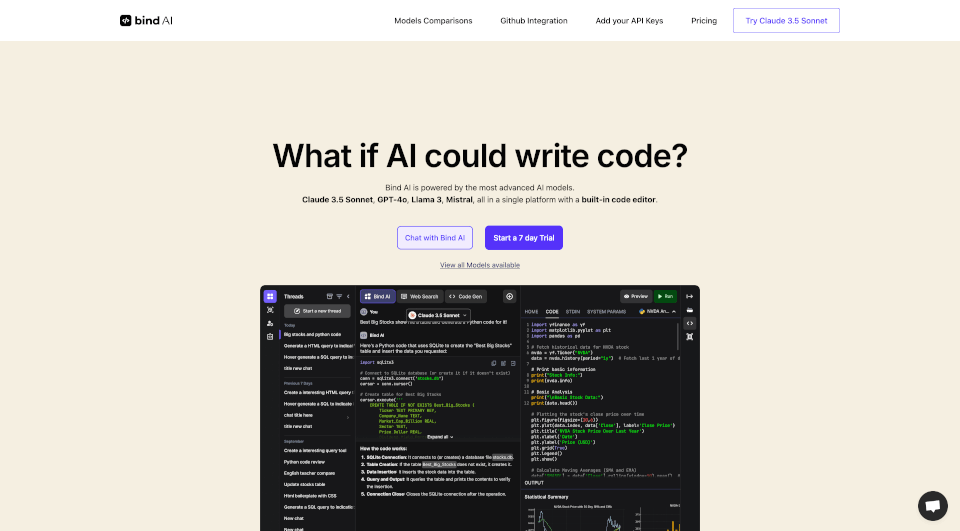This screenshot has width=960, height=531.
Task: Click the plus icon beside Code Gen
Action: 509,297
